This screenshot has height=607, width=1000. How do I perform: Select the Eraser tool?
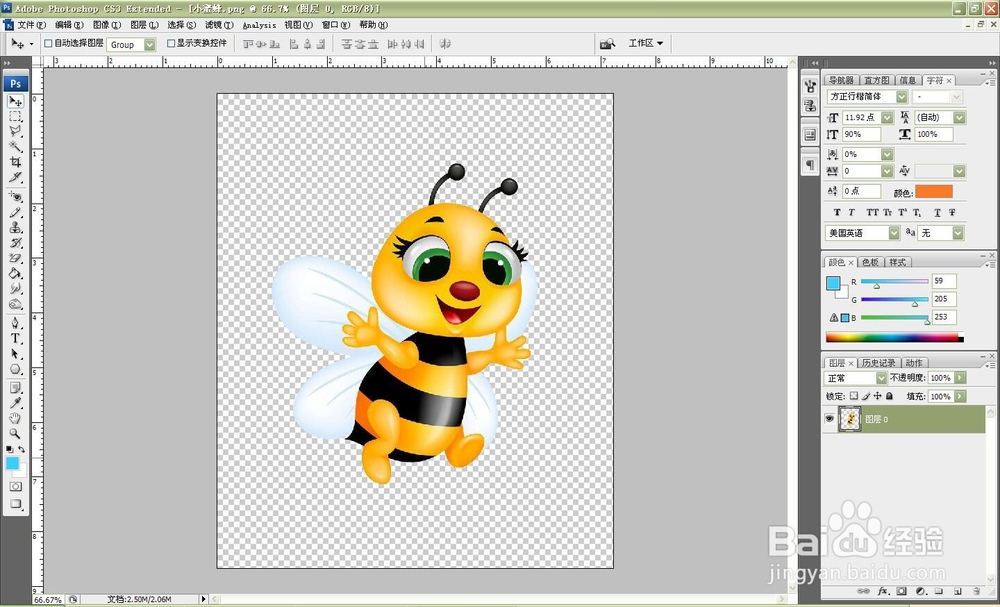15,258
